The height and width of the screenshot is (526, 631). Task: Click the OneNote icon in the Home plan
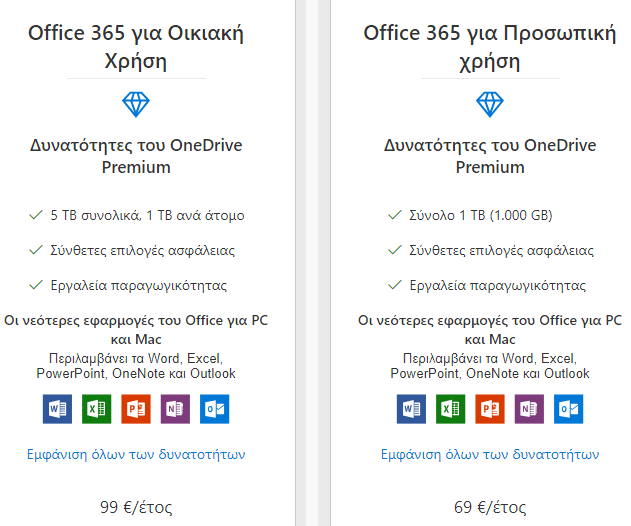[175, 409]
